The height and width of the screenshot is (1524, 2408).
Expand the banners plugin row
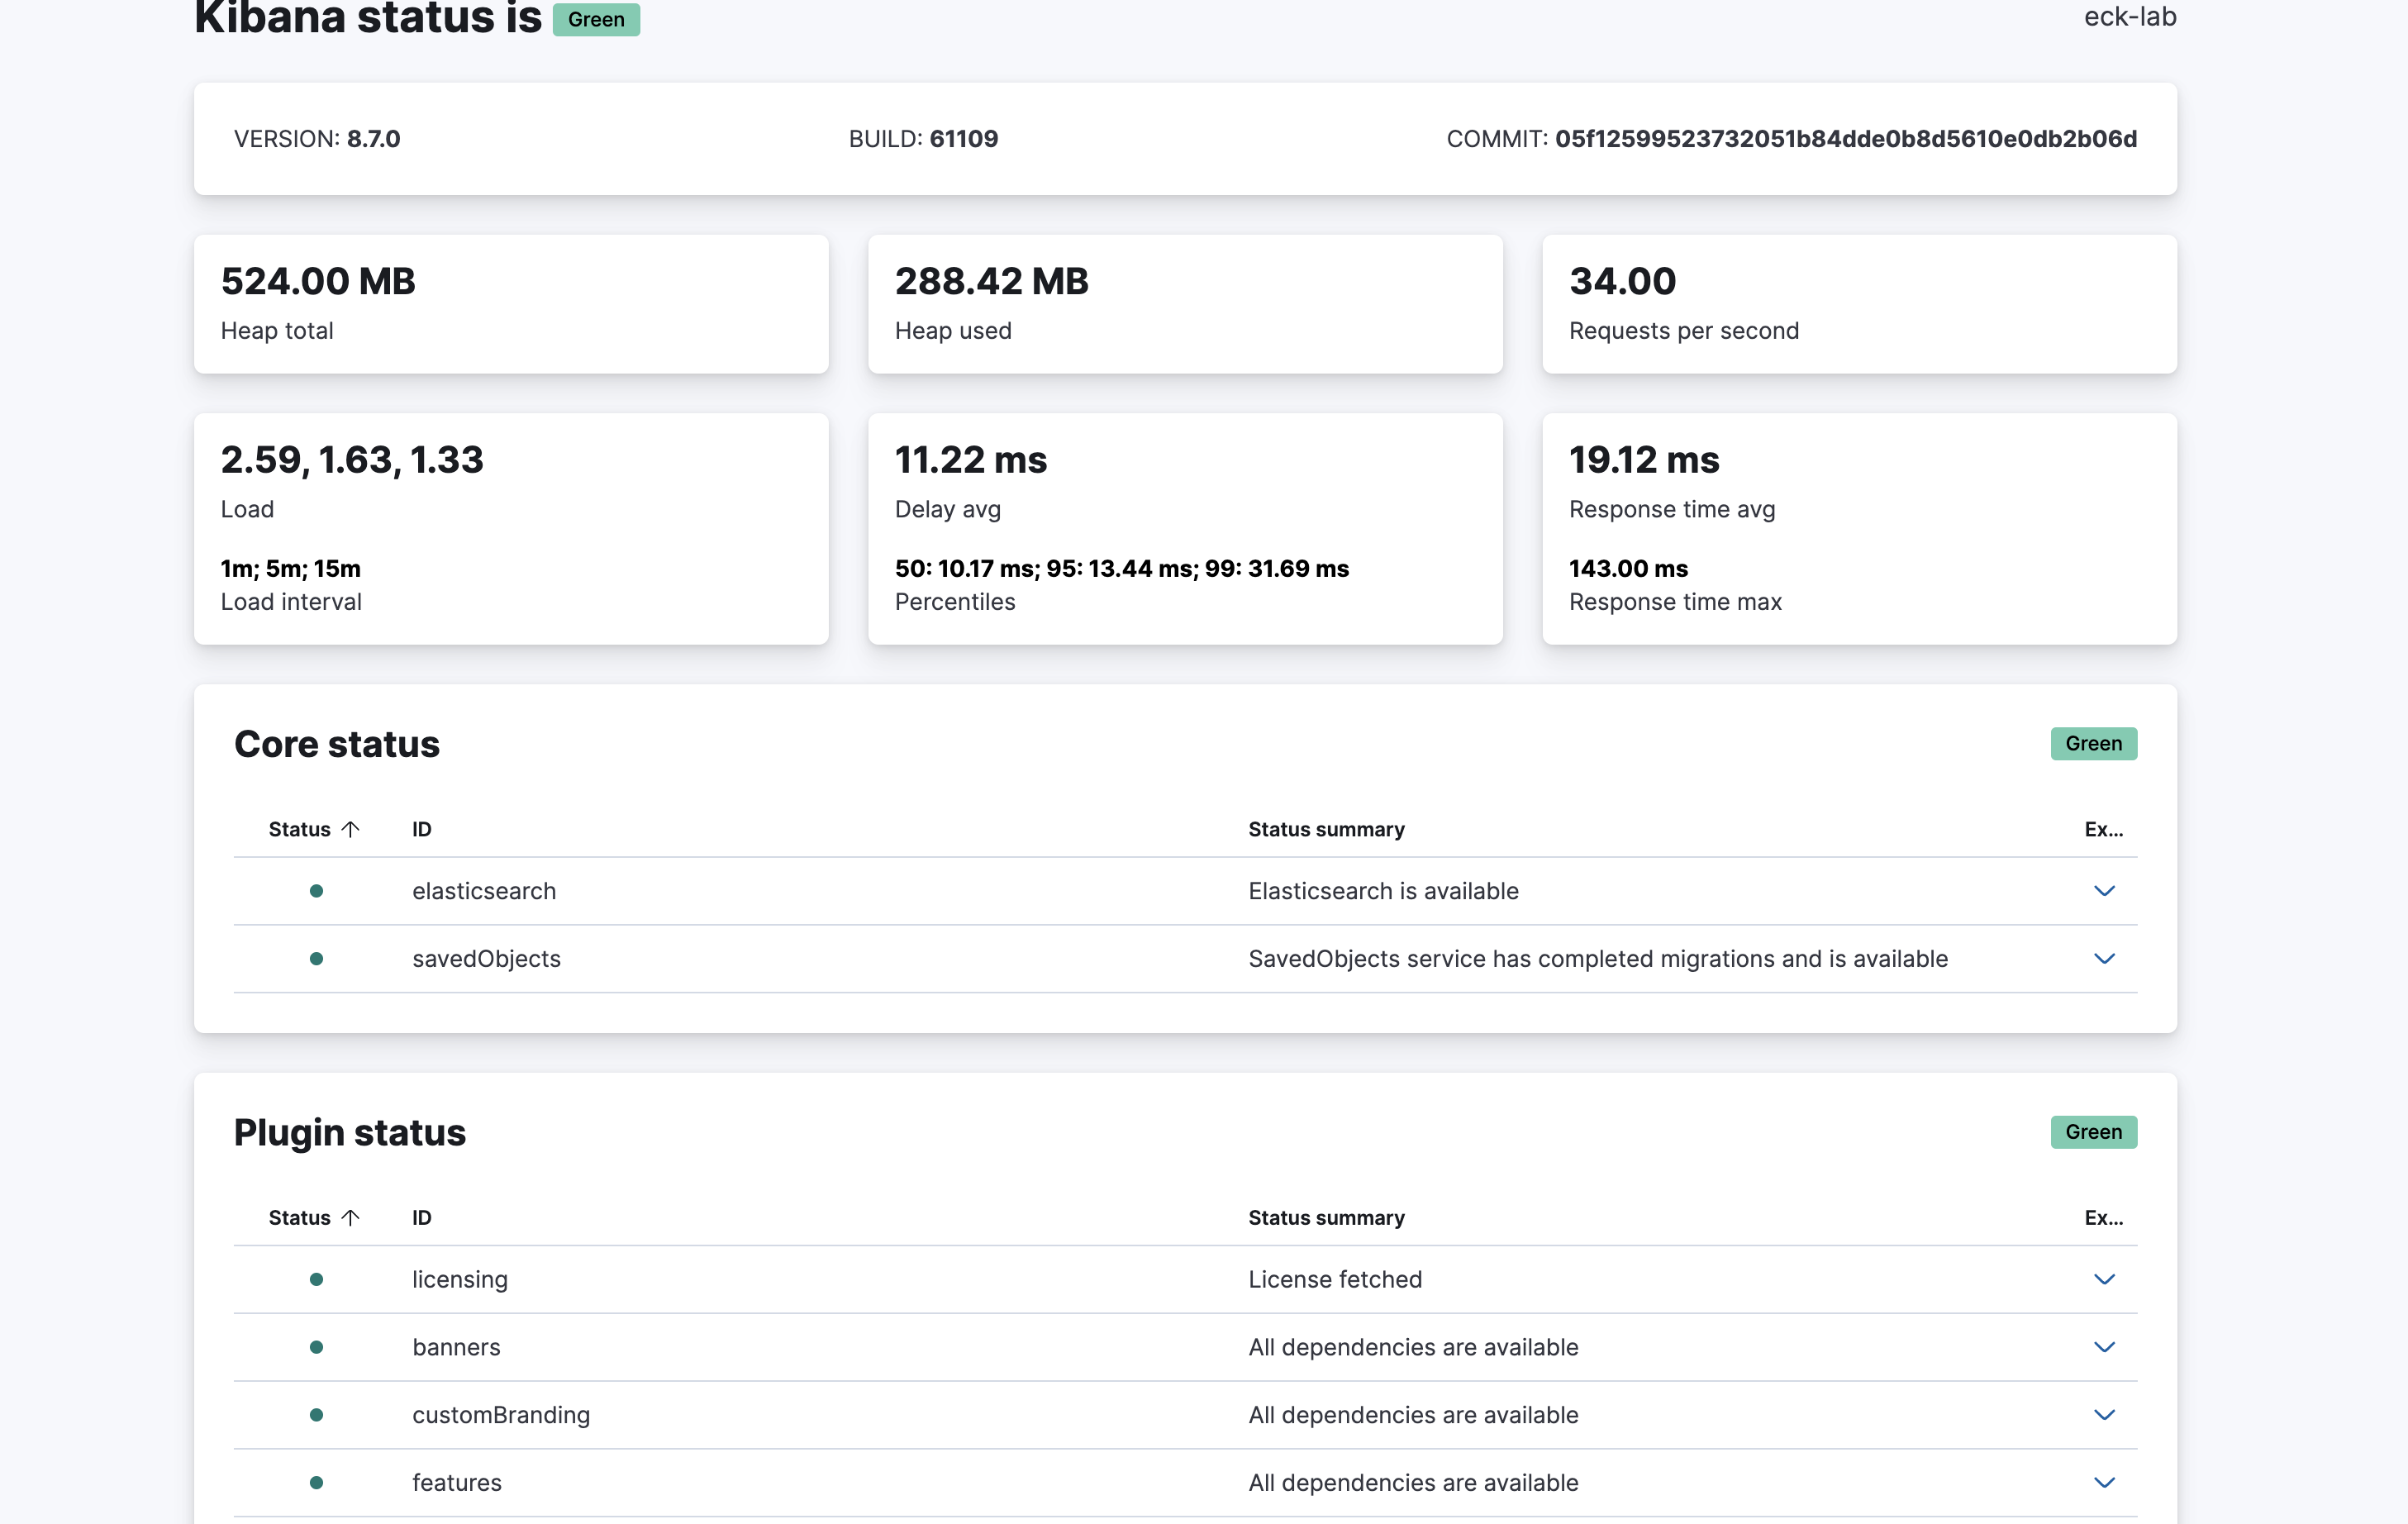pos(2103,1347)
